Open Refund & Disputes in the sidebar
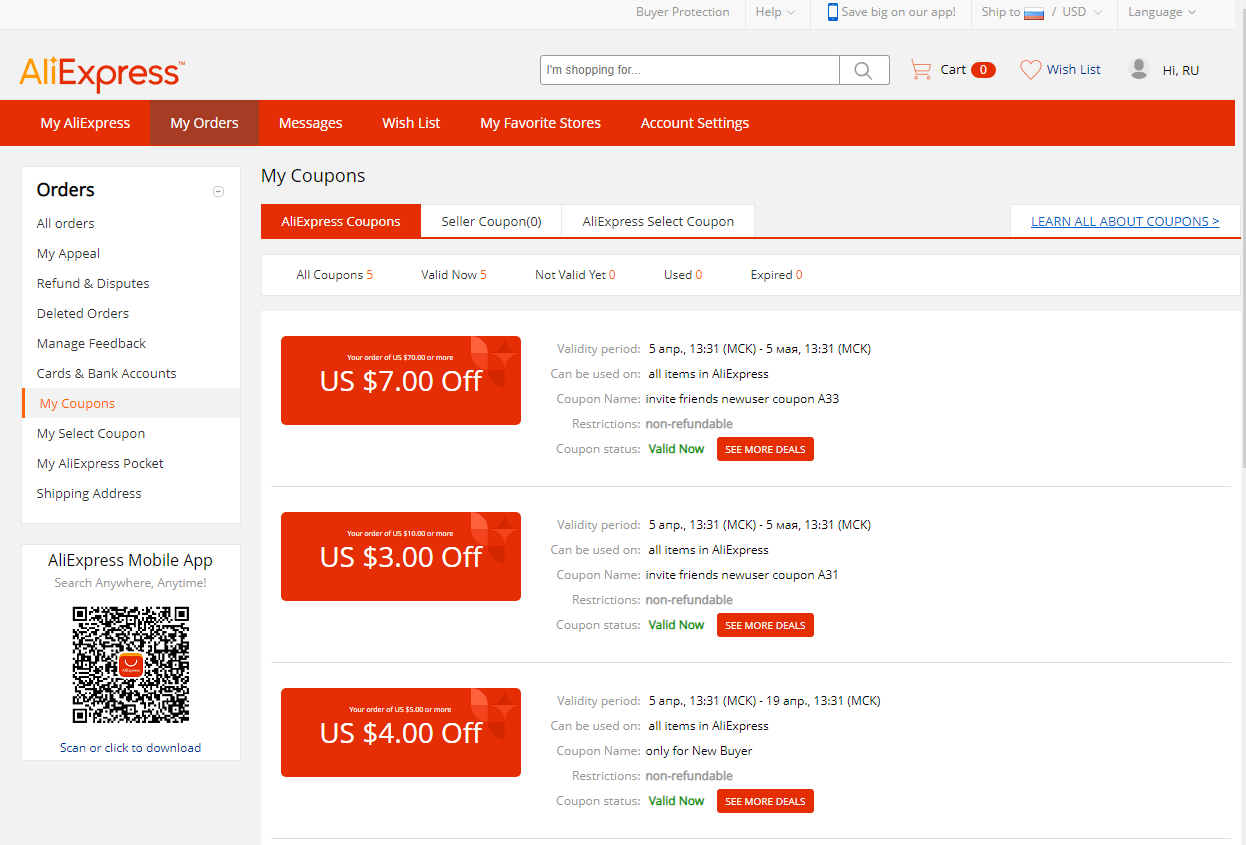 tap(93, 283)
